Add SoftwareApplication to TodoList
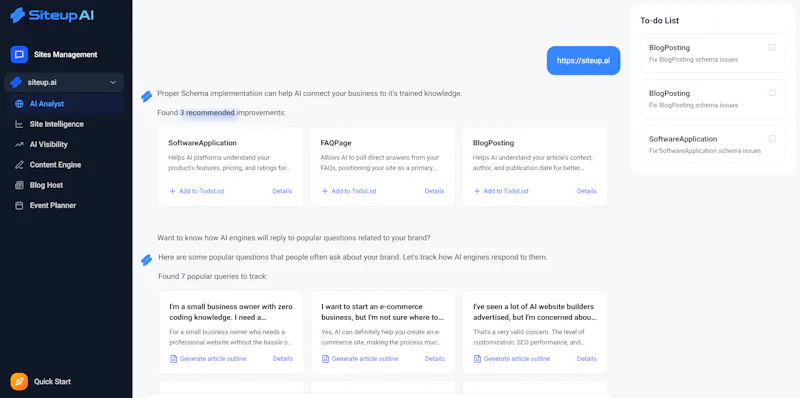This screenshot has width=800, height=398. coord(196,191)
